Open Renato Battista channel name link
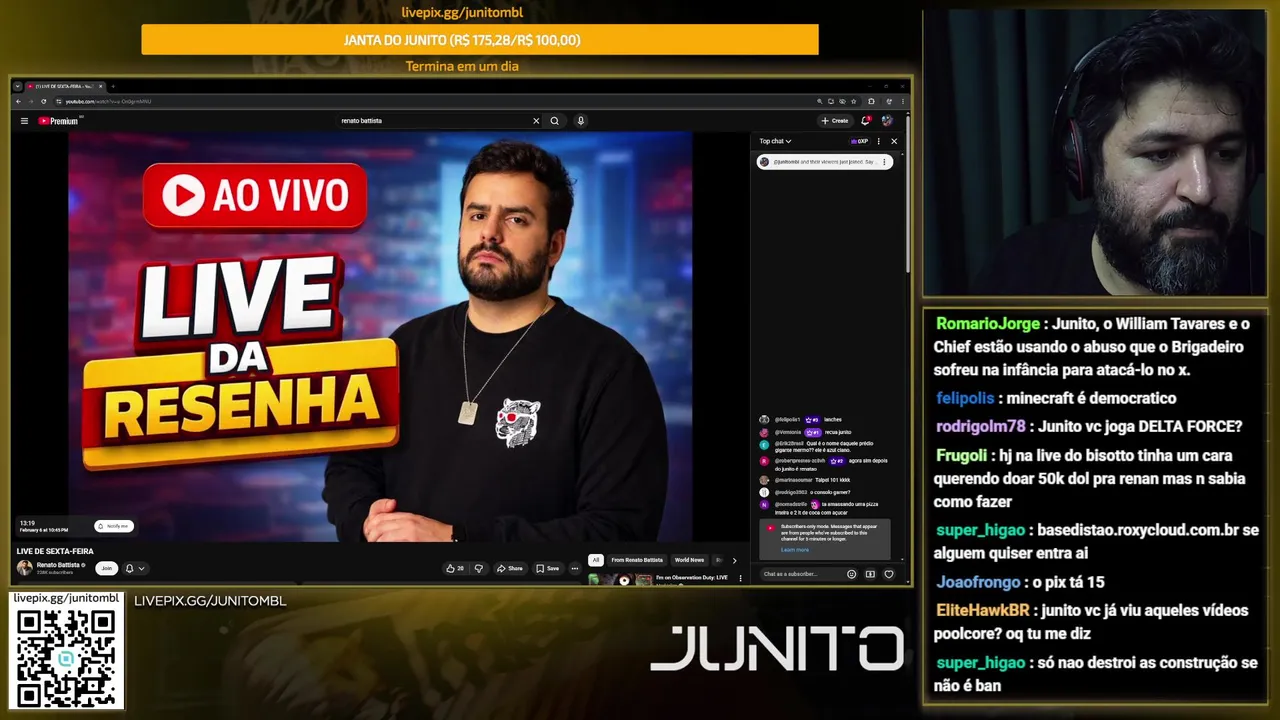This screenshot has width=1280, height=720. [x=59, y=565]
